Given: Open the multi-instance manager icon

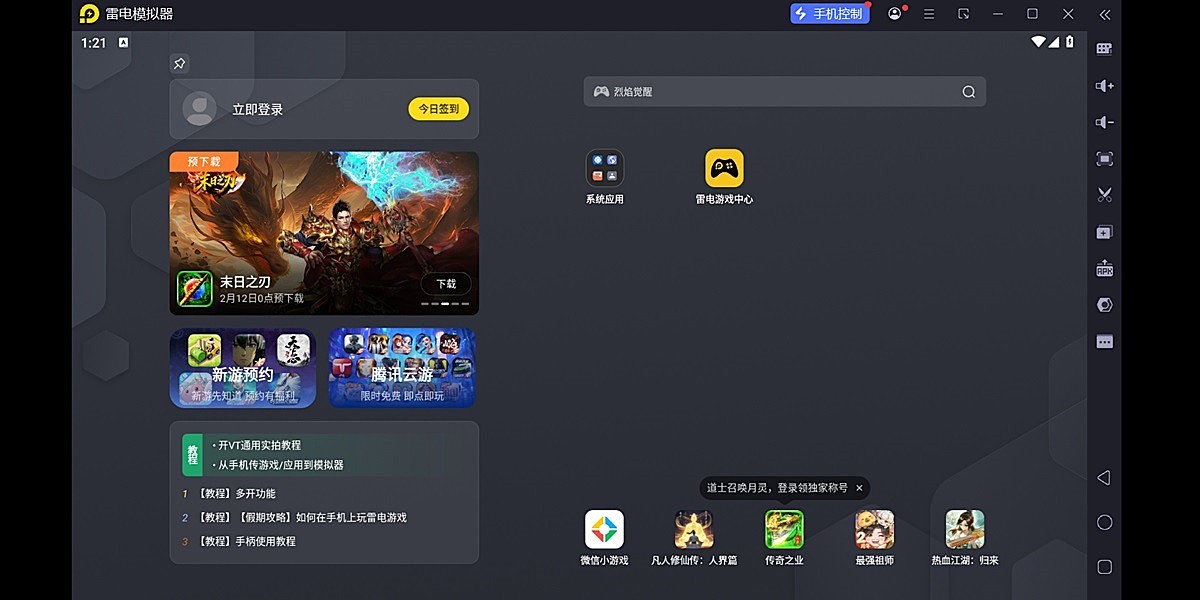Looking at the screenshot, I should pyautogui.click(x=1104, y=232).
